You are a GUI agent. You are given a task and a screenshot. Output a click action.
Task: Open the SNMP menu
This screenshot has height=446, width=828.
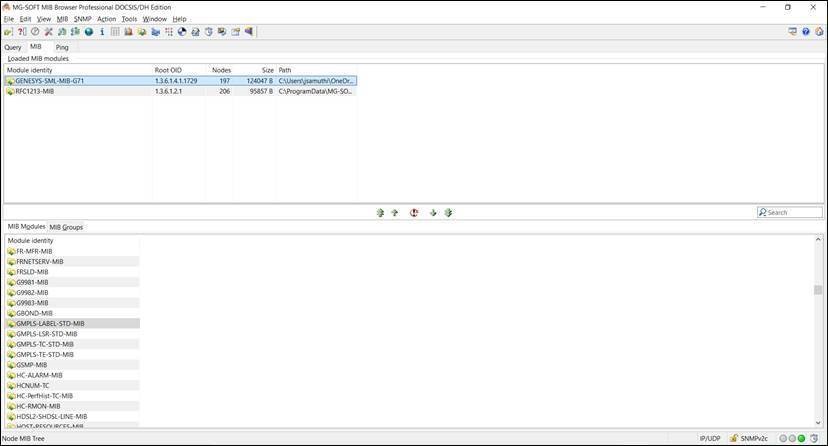point(82,19)
